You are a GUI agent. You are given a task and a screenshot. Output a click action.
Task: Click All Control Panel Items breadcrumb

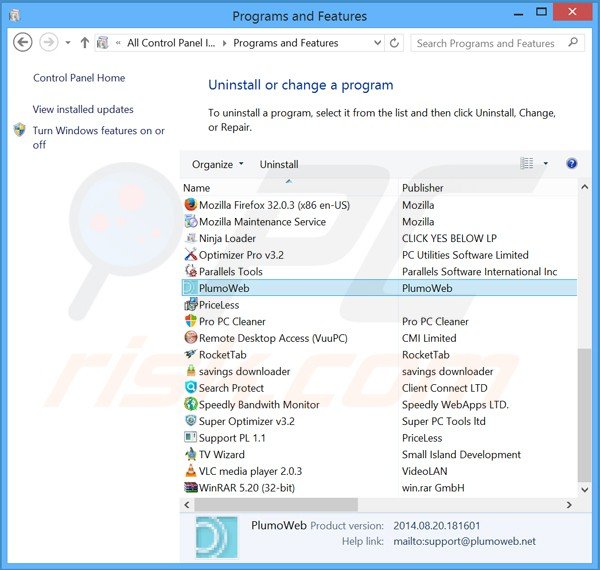171,43
